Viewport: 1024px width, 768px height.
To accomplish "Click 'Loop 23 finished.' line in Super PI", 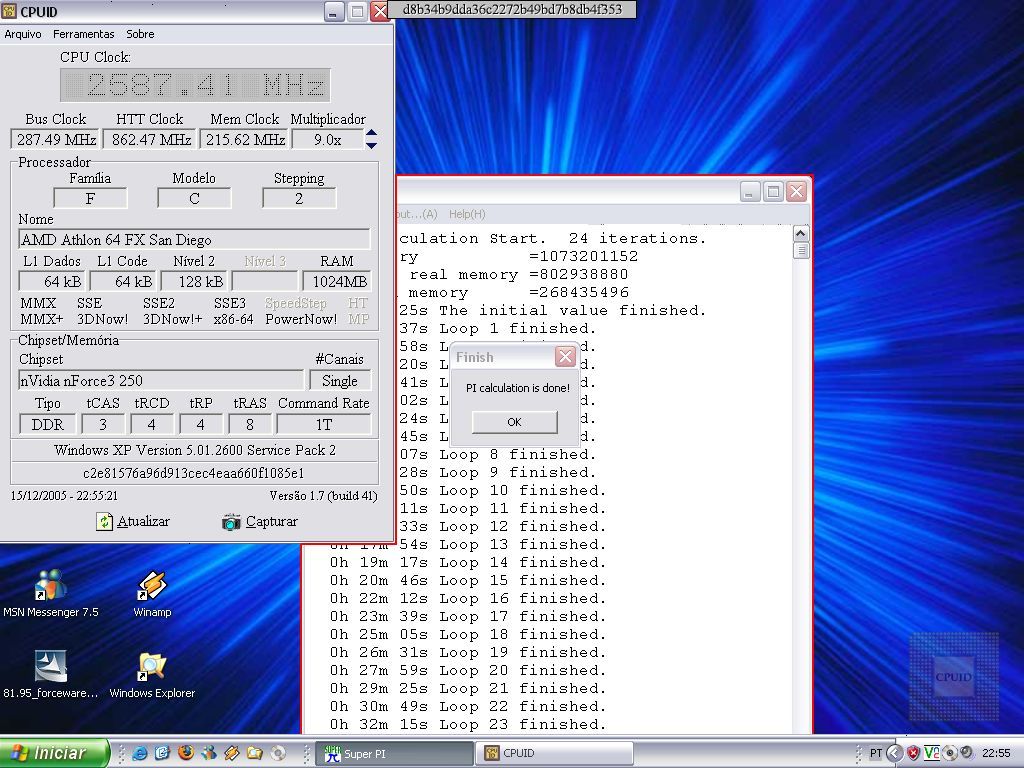I will coord(468,724).
